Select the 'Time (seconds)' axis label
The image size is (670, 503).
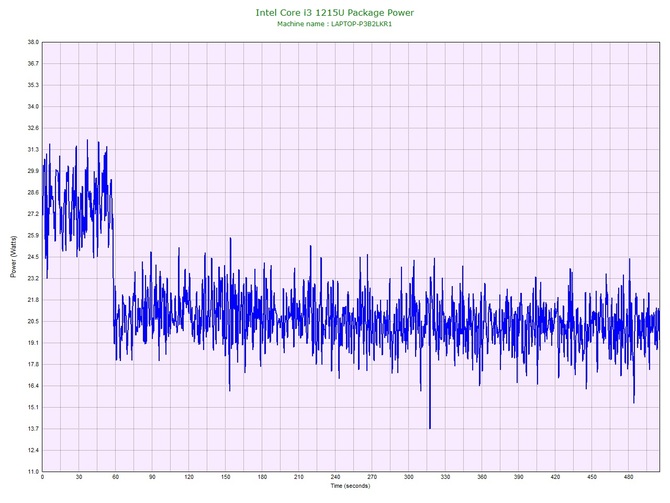tap(350, 486)
